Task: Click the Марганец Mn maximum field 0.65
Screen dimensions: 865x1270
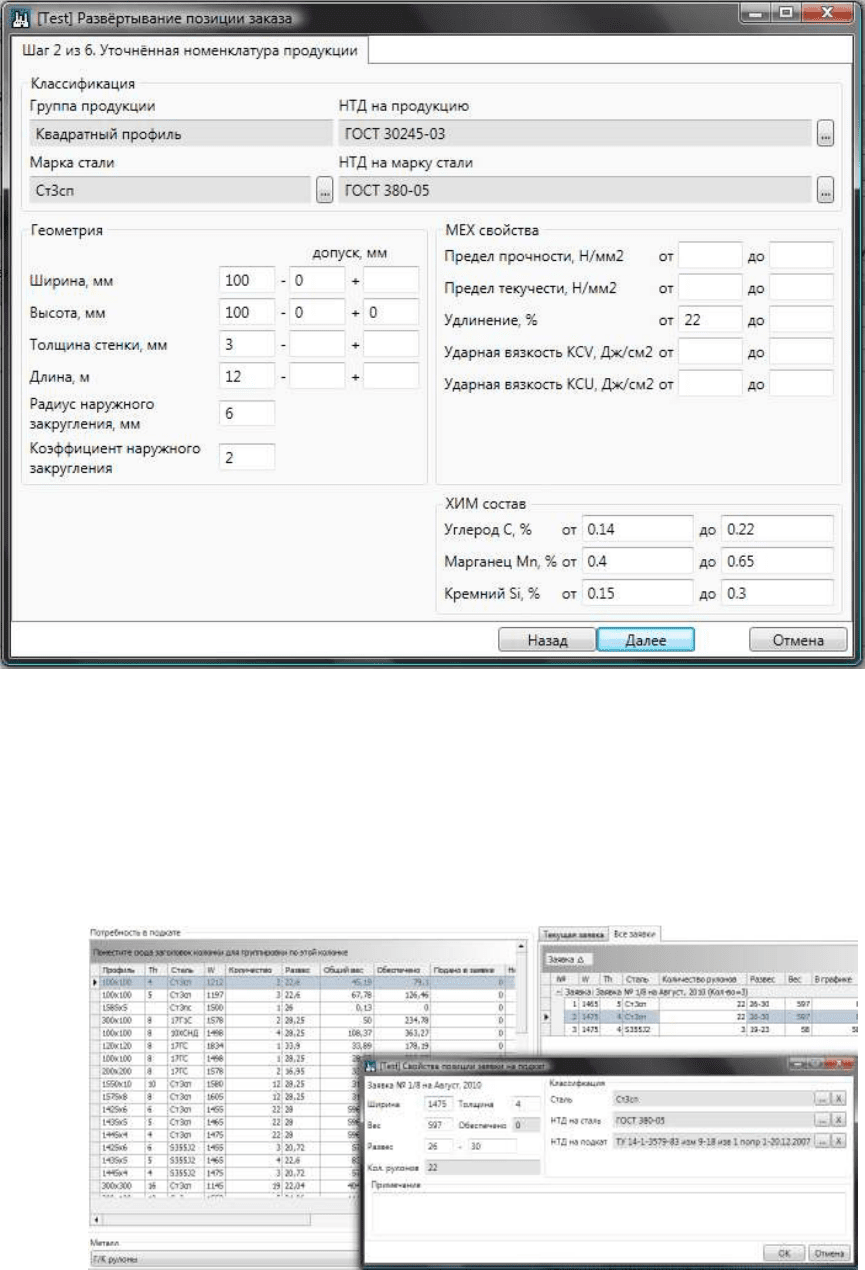Action: click(778, 561)
